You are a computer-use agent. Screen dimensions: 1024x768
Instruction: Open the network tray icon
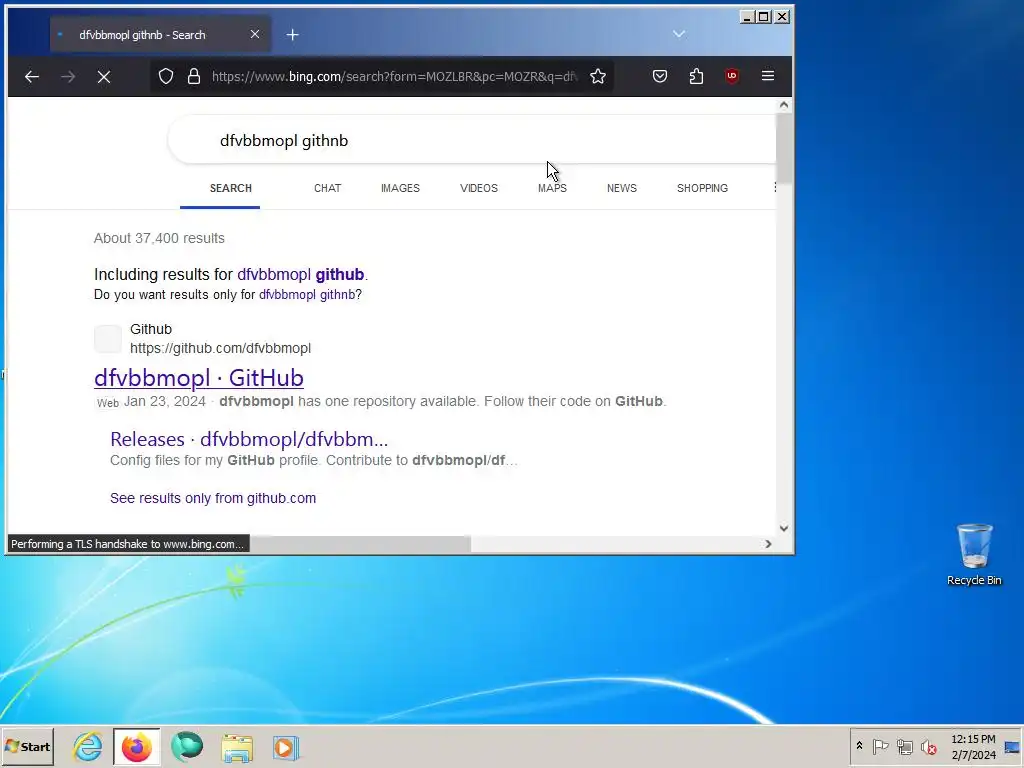pyautogui.click(x=904, y=746)
